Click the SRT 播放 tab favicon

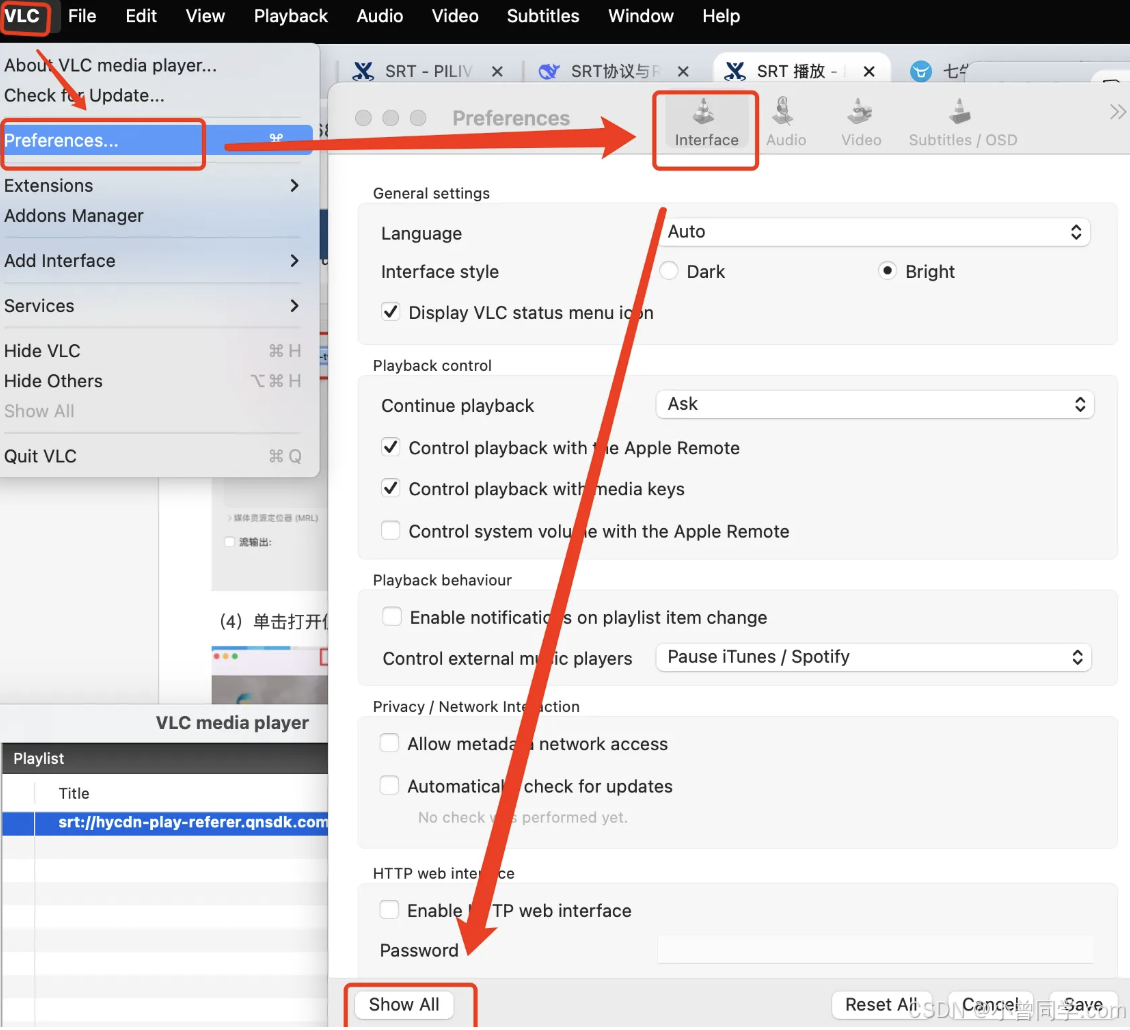[x=734, y=71]
